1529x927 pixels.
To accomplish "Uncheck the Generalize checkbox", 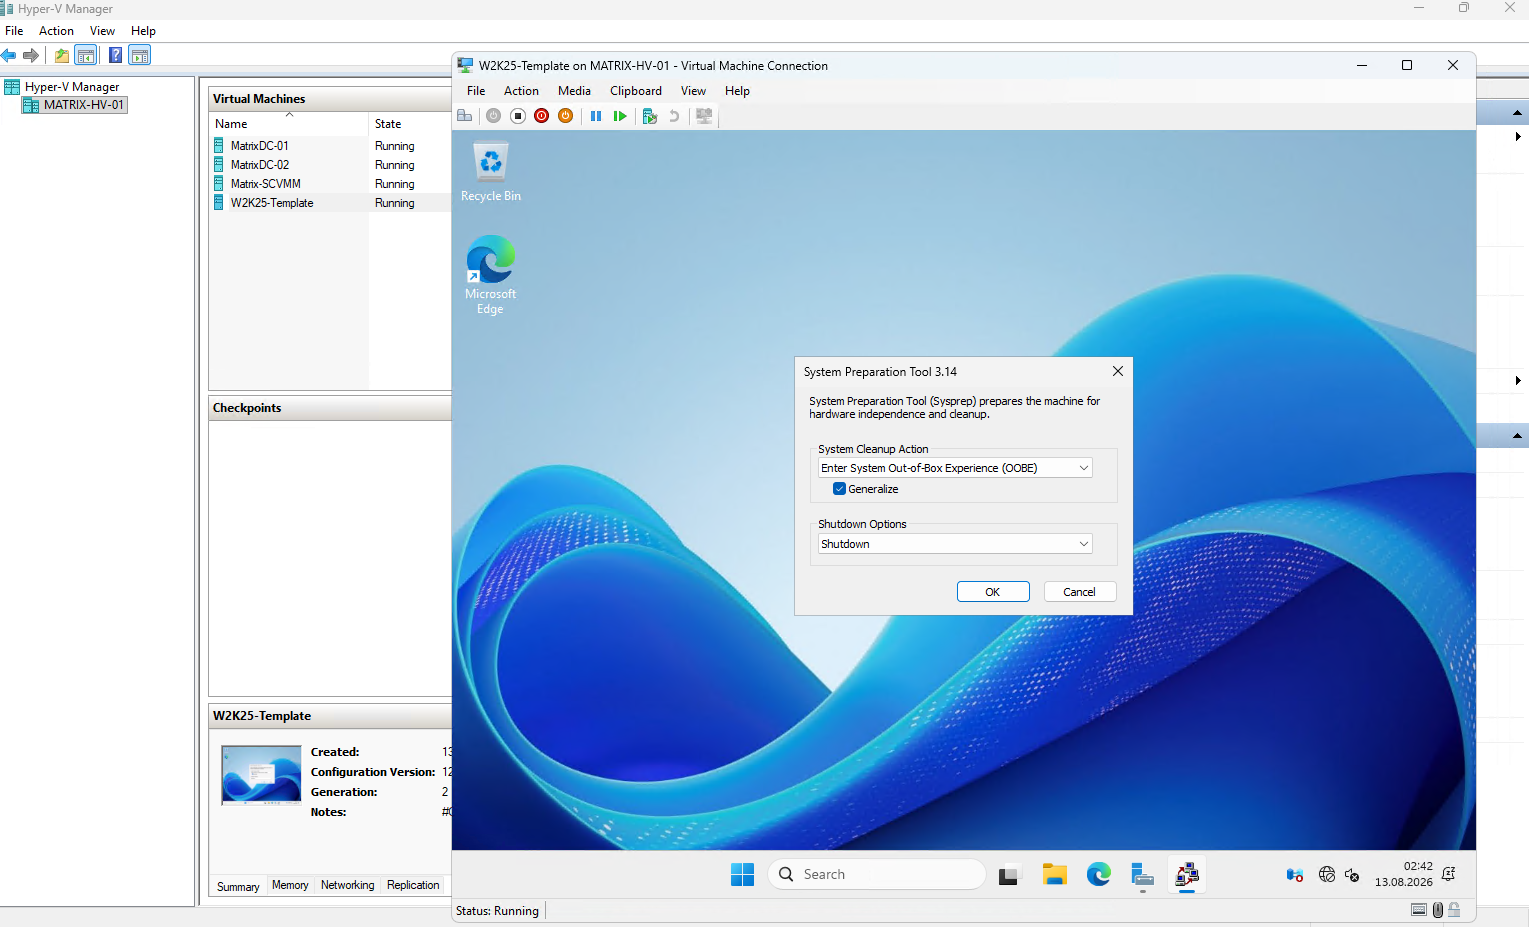I will (840, 489).
